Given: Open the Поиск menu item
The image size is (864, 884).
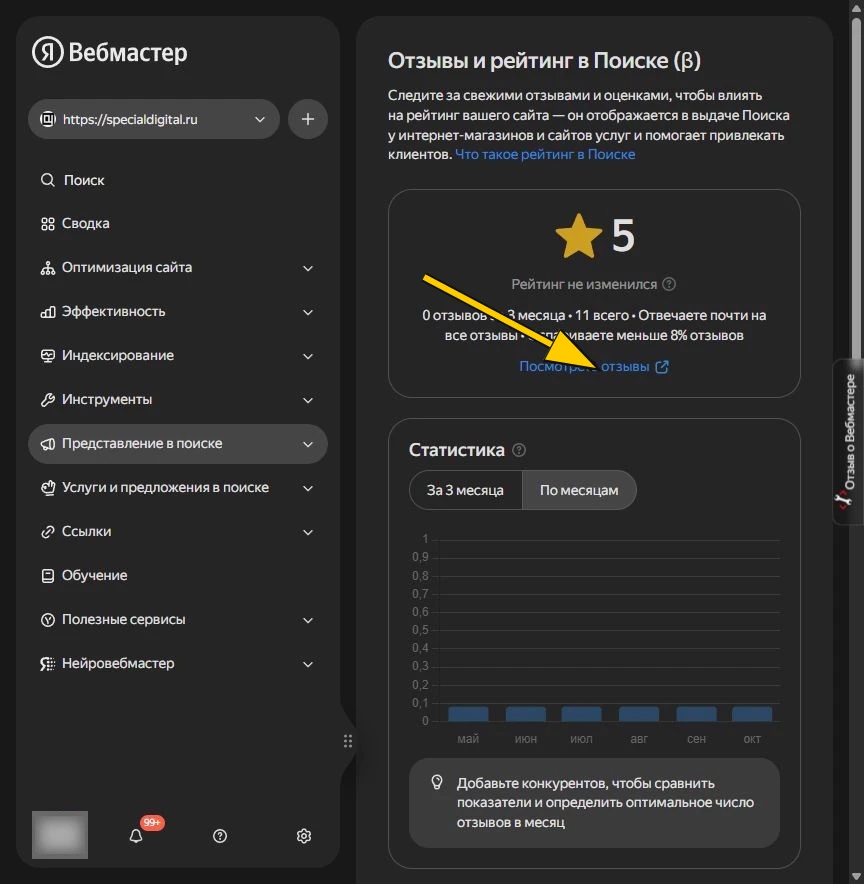Looking at the screenshot, I should tap(178, 180).
